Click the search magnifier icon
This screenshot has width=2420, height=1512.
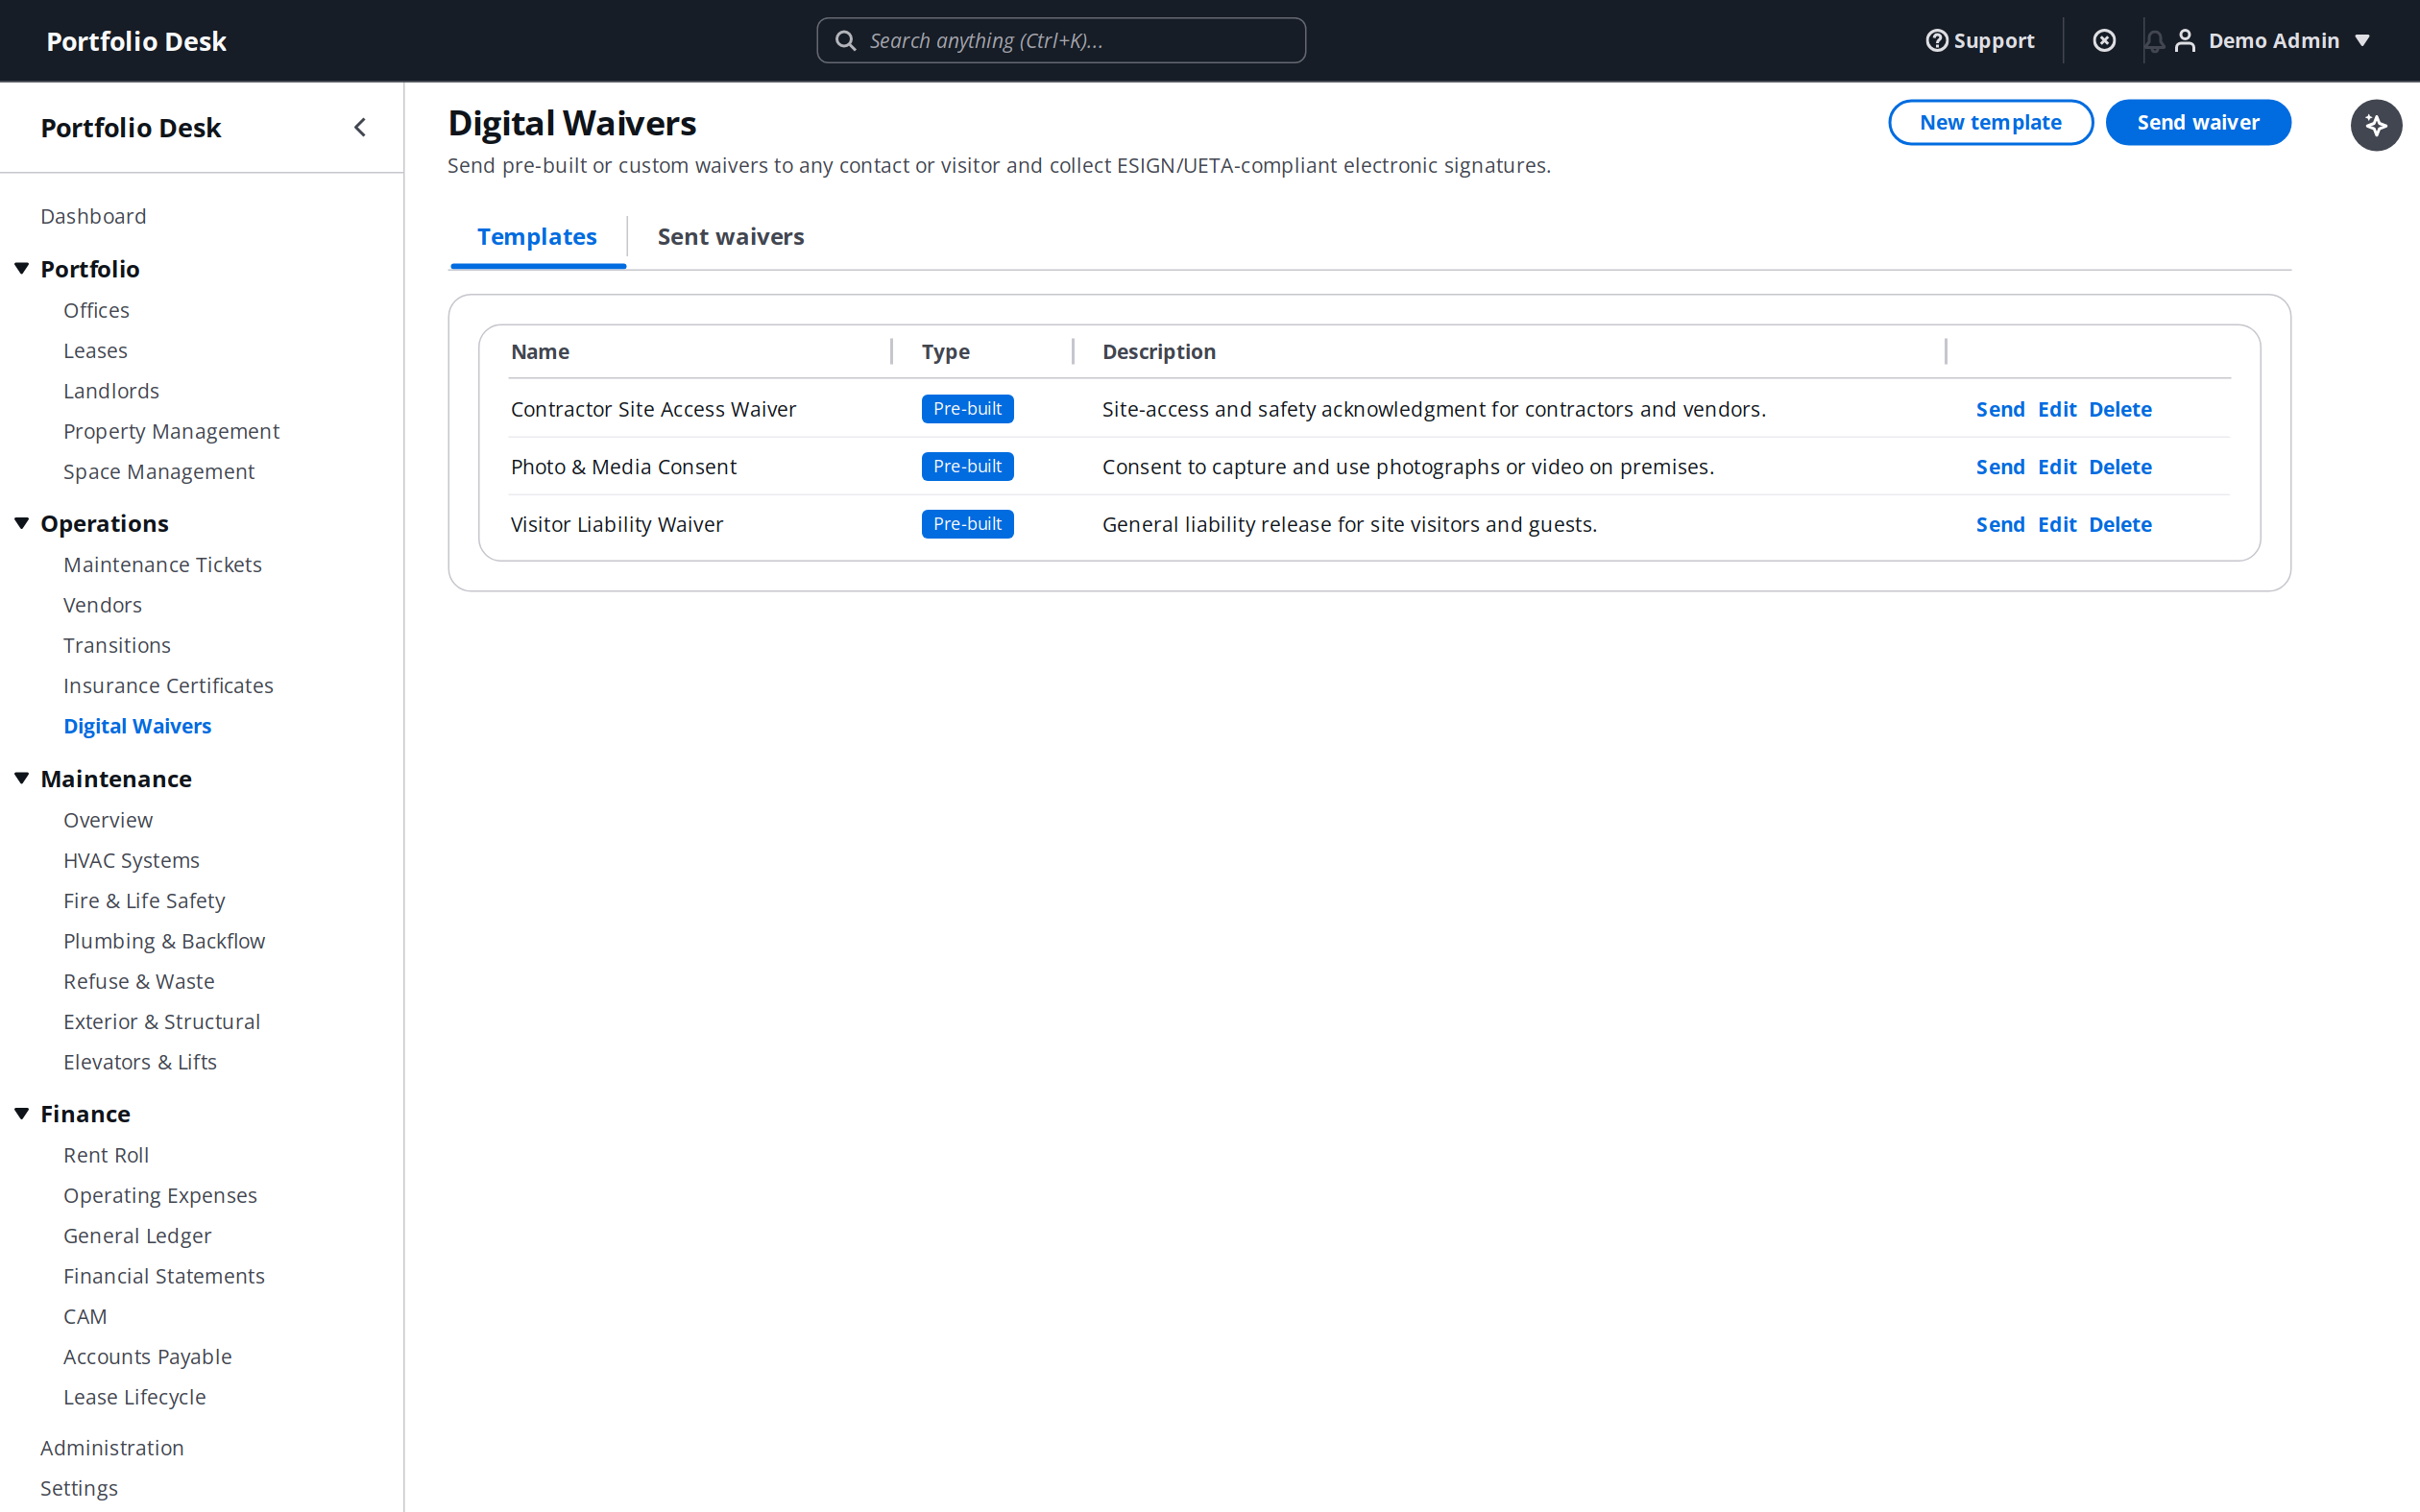click(x=845, y=40)
